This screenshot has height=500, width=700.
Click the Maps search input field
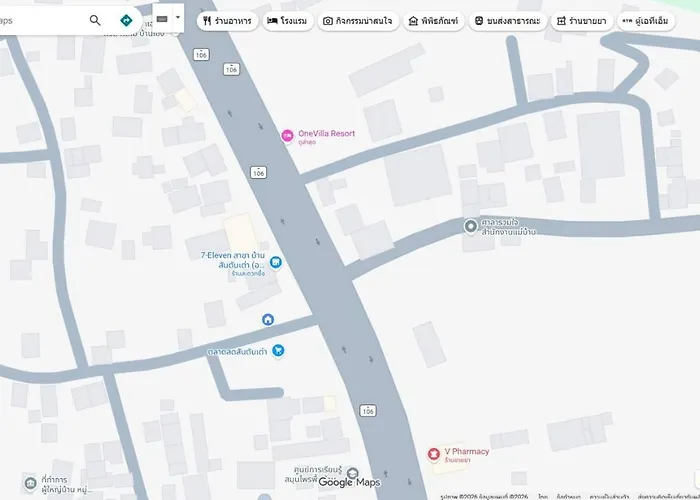click(x=42, y=20)
